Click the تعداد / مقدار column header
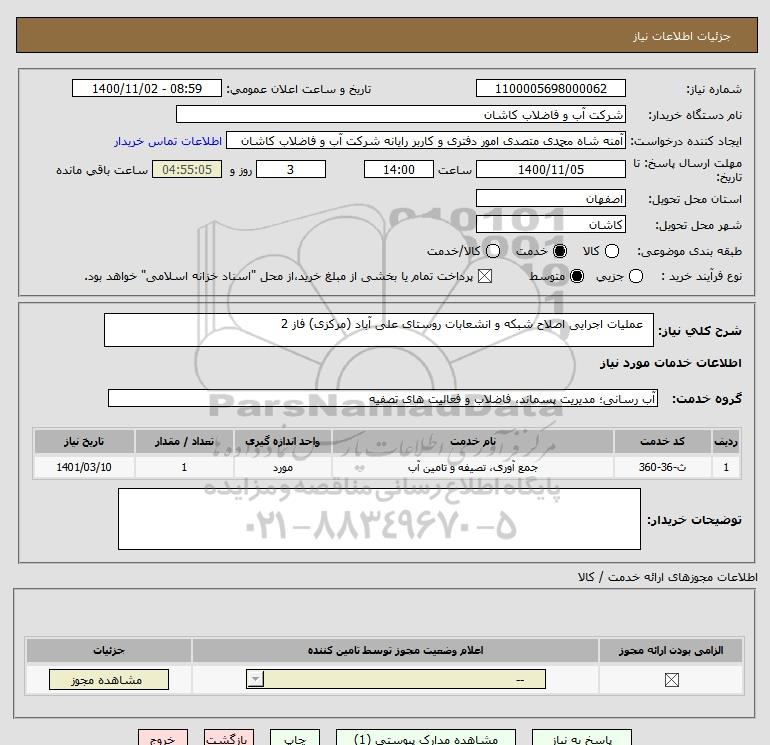770x745 pixels. (184, 441)
